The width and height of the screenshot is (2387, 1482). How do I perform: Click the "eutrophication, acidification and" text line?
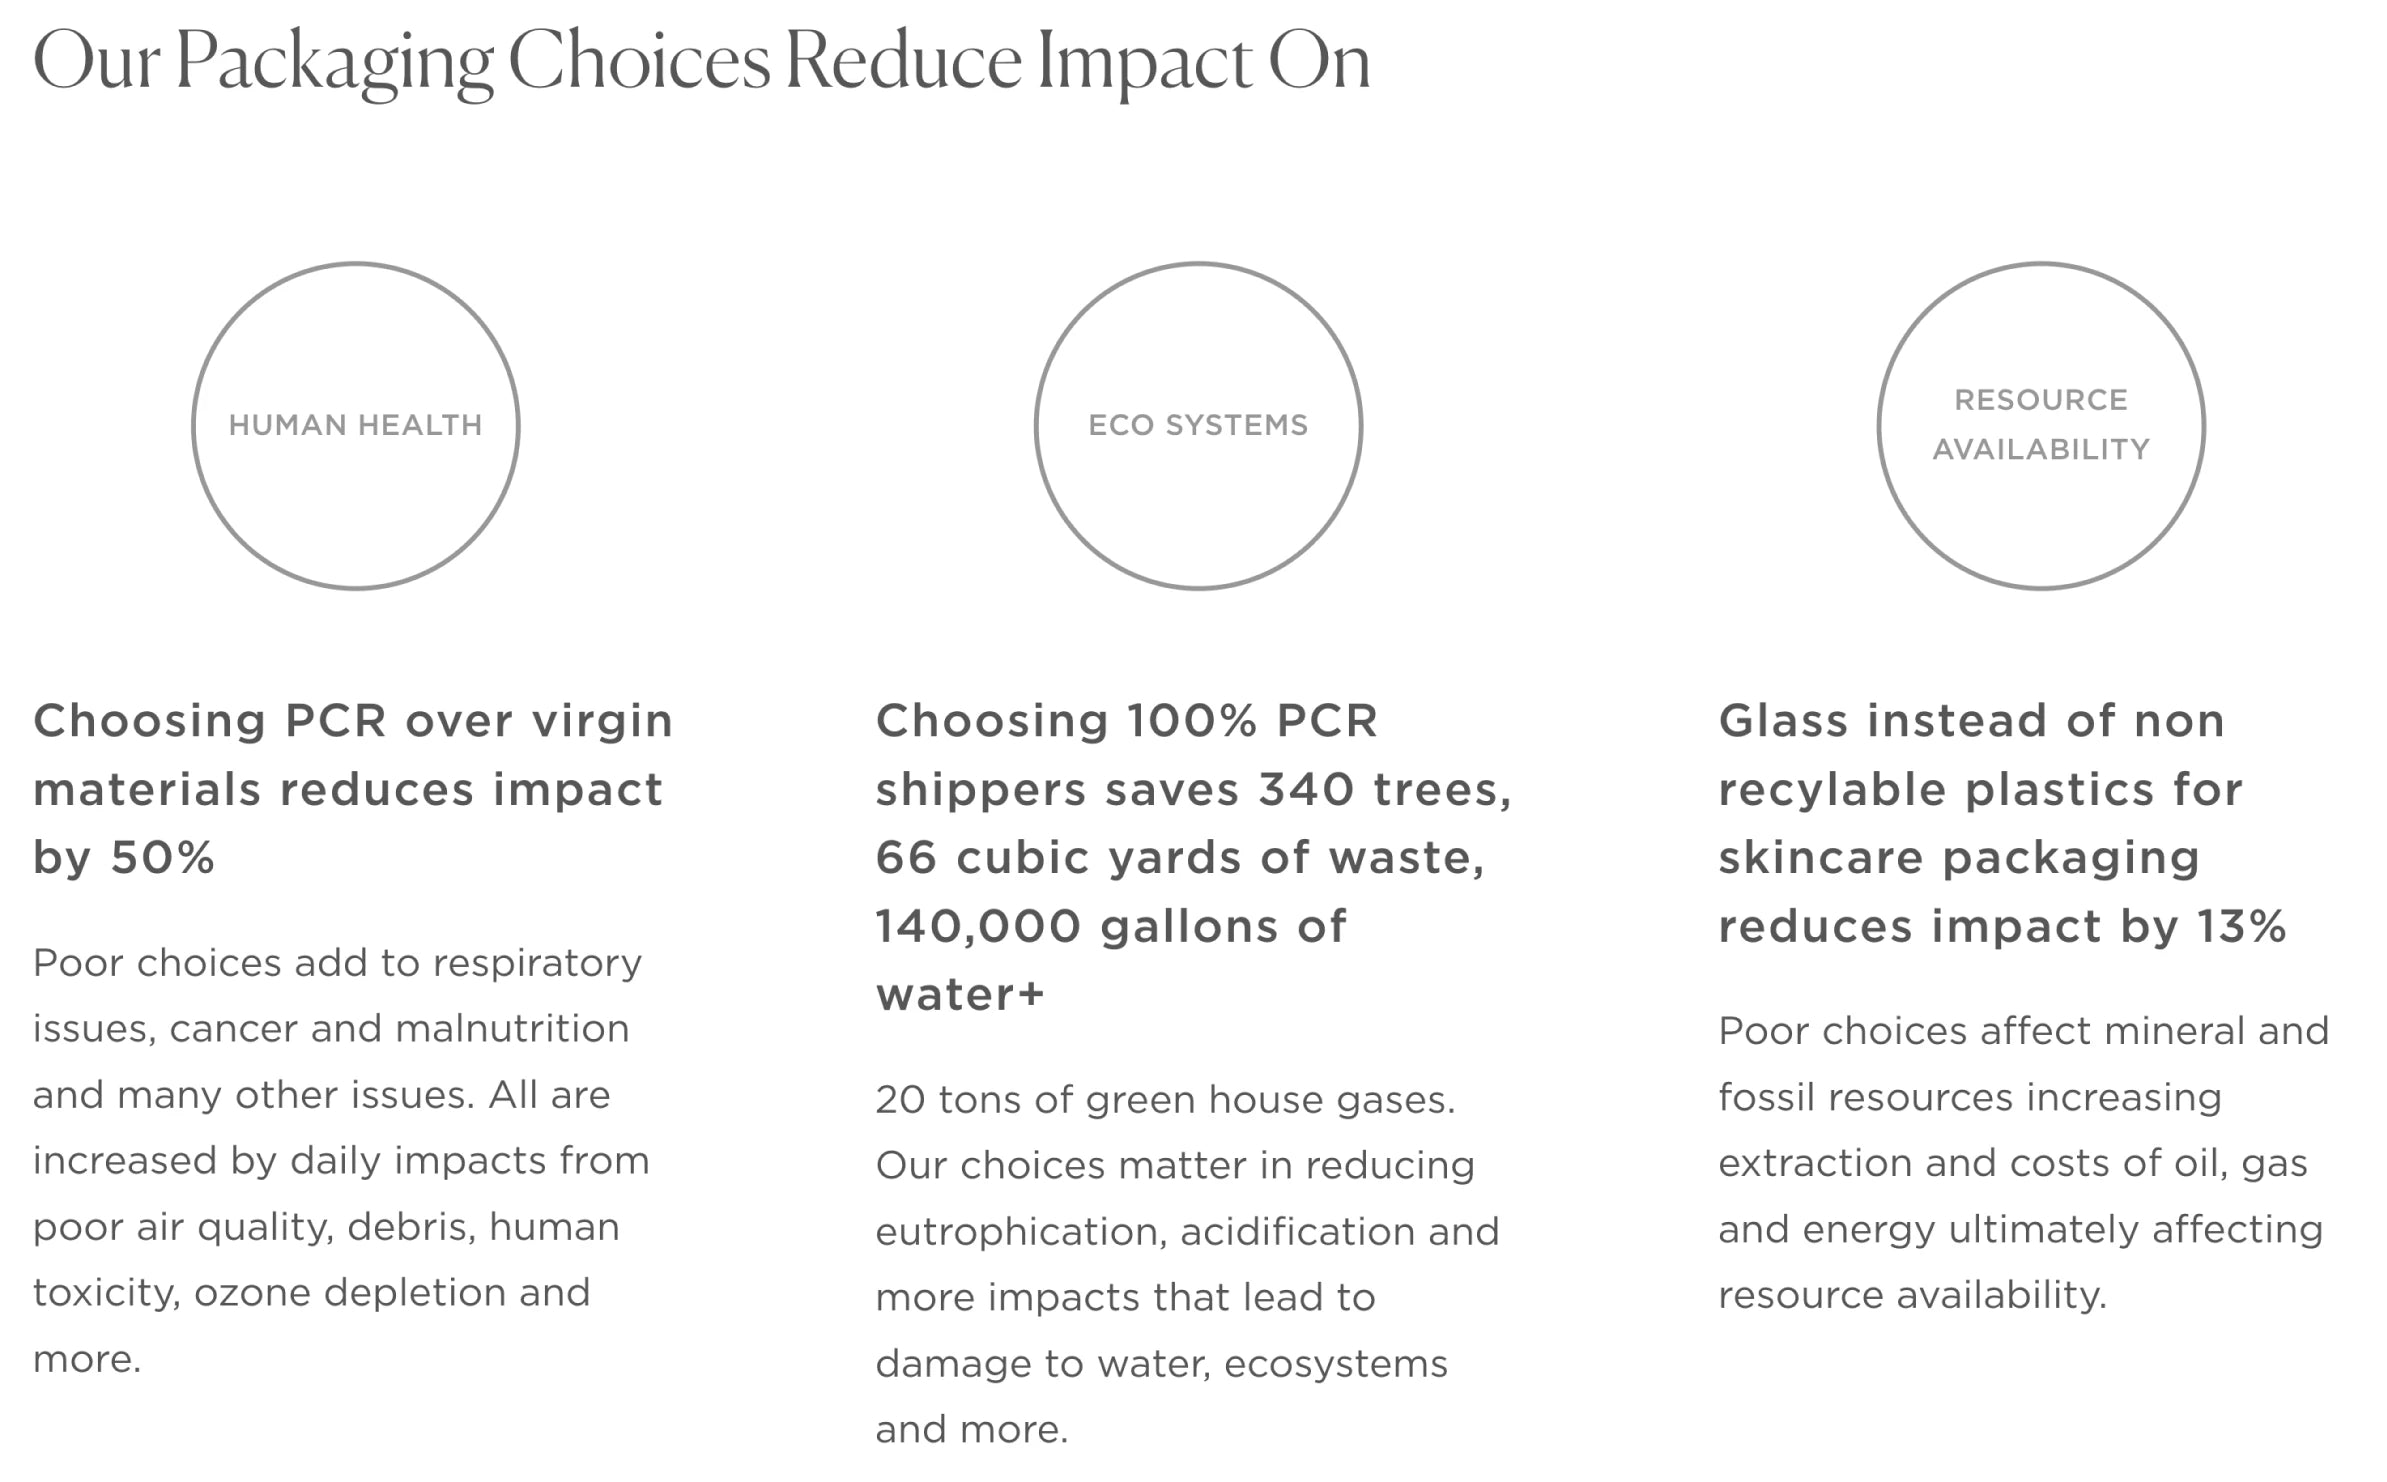point(1187,1231)
